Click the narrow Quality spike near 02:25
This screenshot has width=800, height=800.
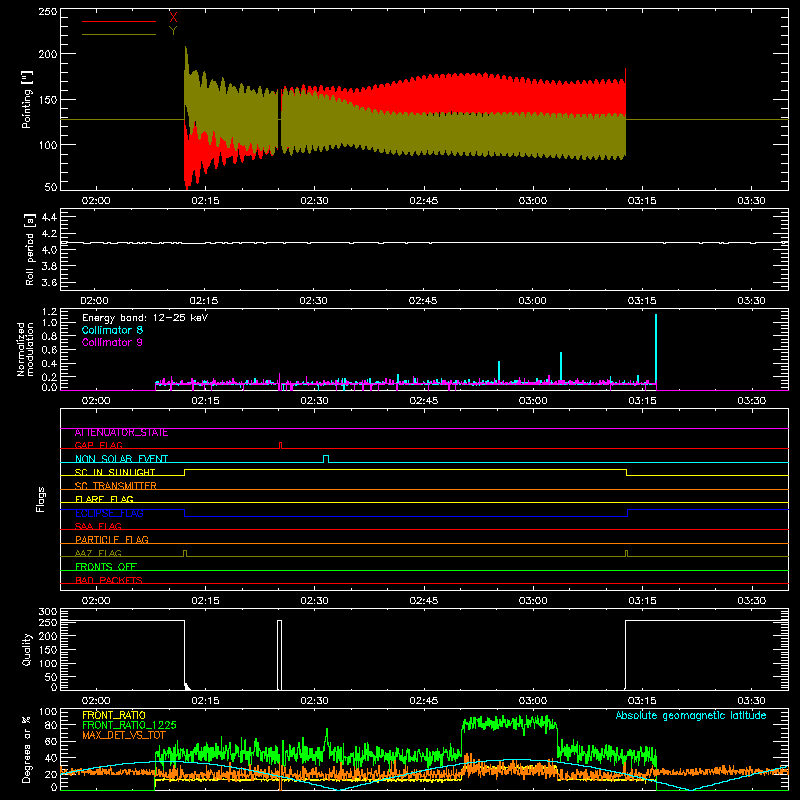(x=279, y=655)
